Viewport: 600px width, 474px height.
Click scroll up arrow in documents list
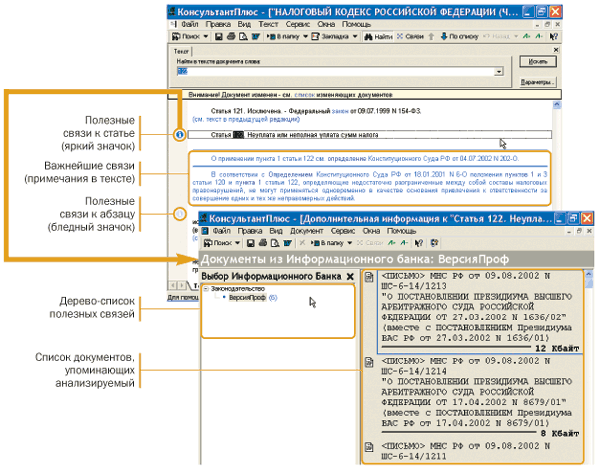(589, 274)
